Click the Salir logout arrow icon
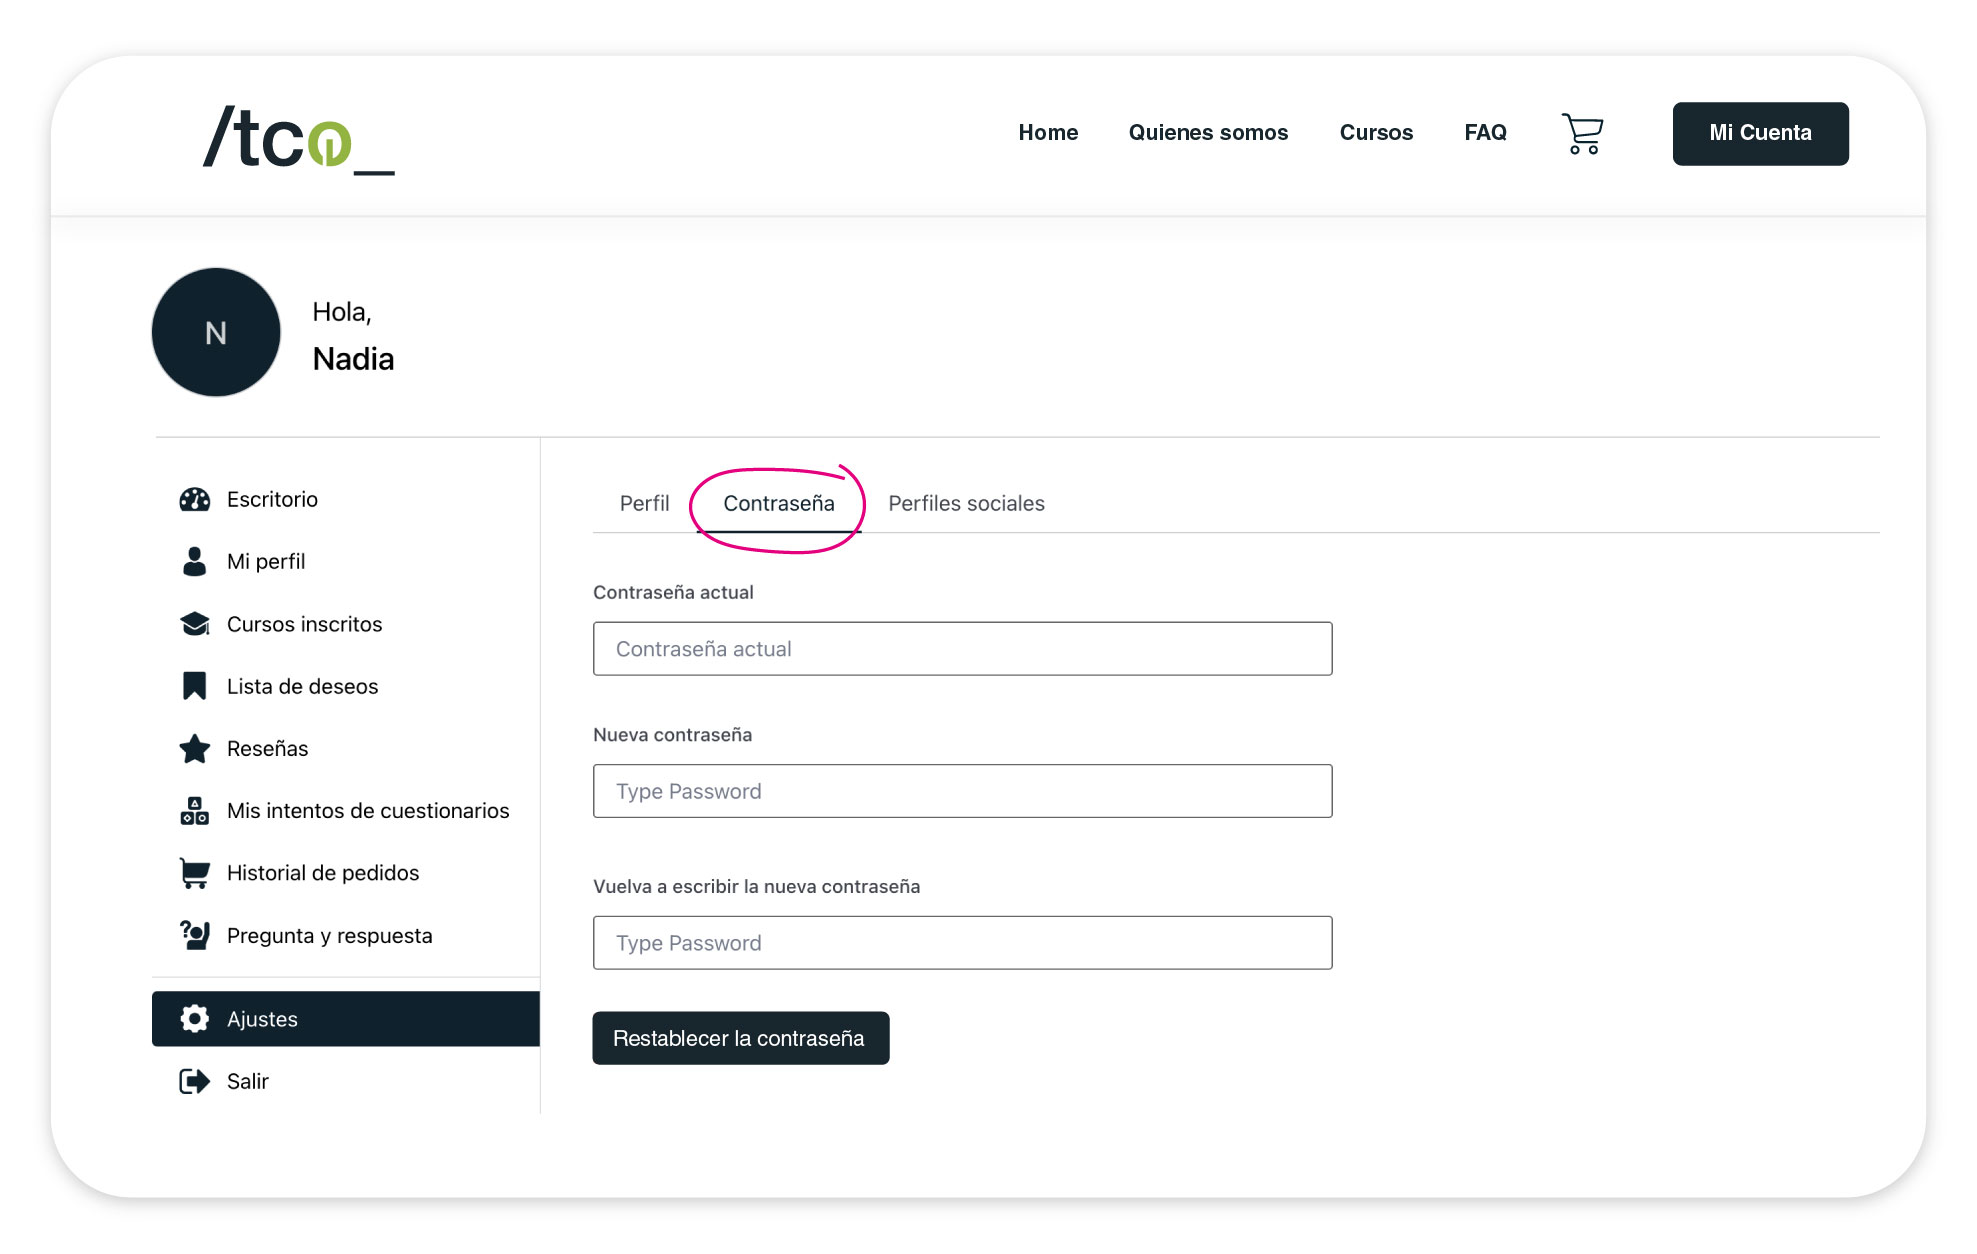 [194, 1081]
